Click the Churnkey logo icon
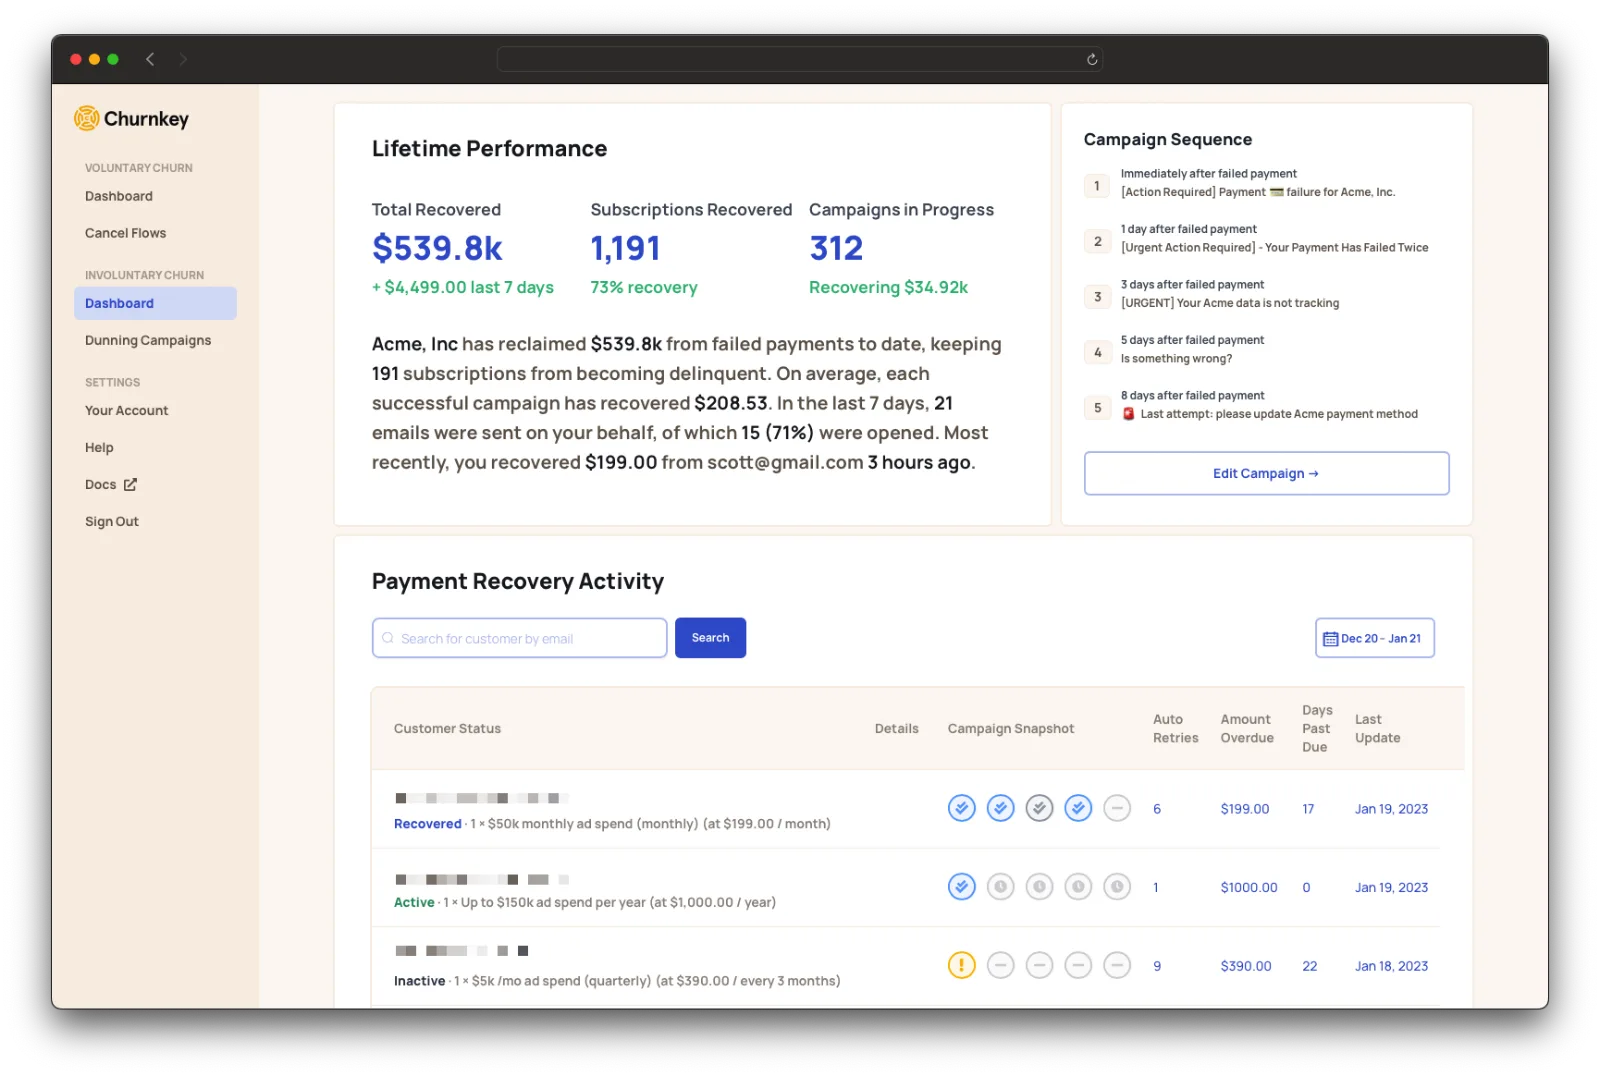Image resolution: width=1600 pixels, height=1077 pixels. click(87, 118)
